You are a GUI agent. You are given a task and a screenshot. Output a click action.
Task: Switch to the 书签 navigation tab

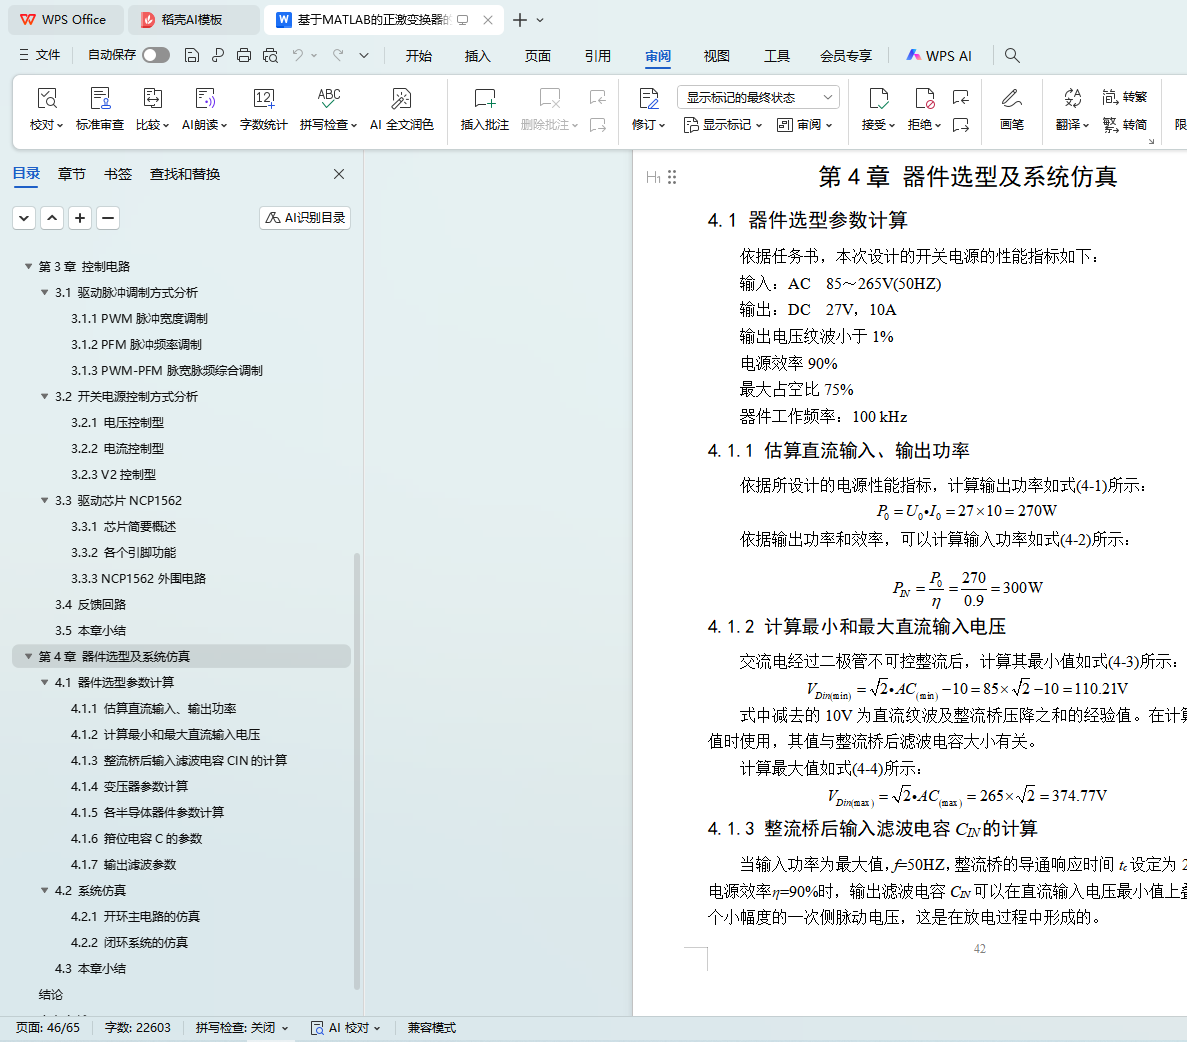pyautogui.click(x=118, y=174)
